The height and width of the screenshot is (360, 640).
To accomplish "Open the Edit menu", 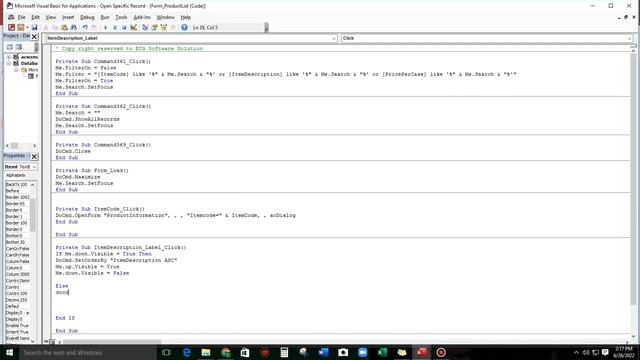I will pos(36,17).
